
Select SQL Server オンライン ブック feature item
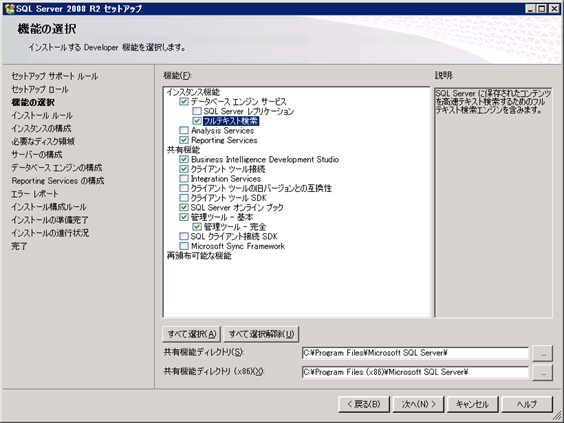[237, 208]
